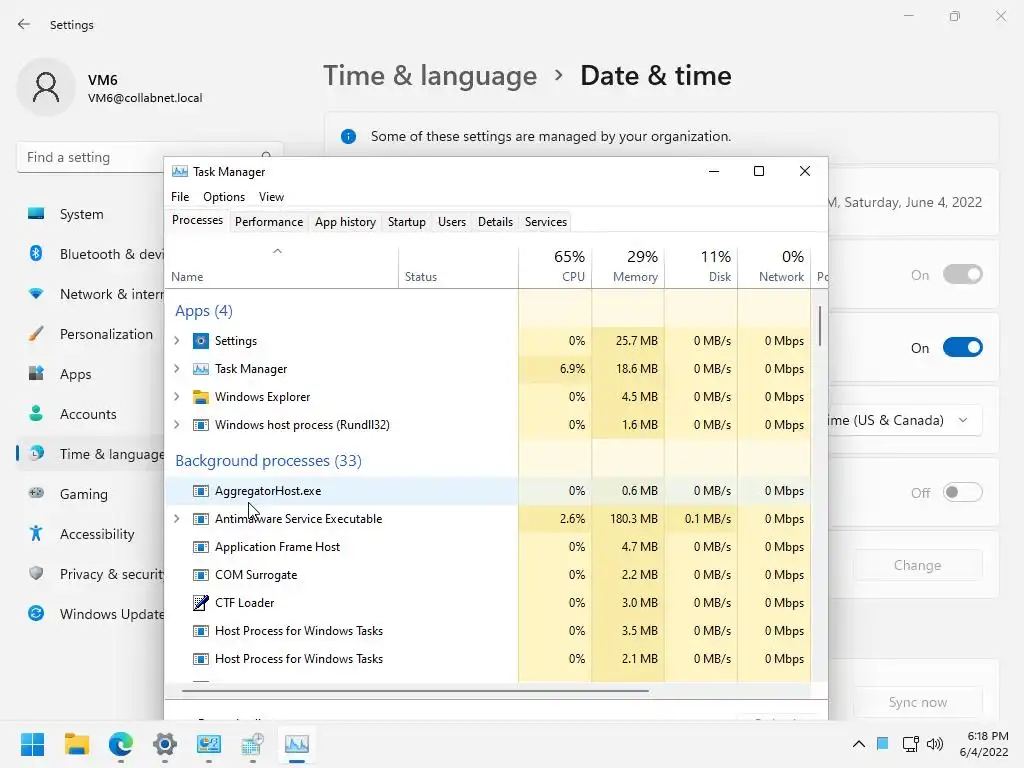The height and width of the screenshot is (768, 1024).
Task: Open the File menu in Task Manager
Action: pos(180,197)
